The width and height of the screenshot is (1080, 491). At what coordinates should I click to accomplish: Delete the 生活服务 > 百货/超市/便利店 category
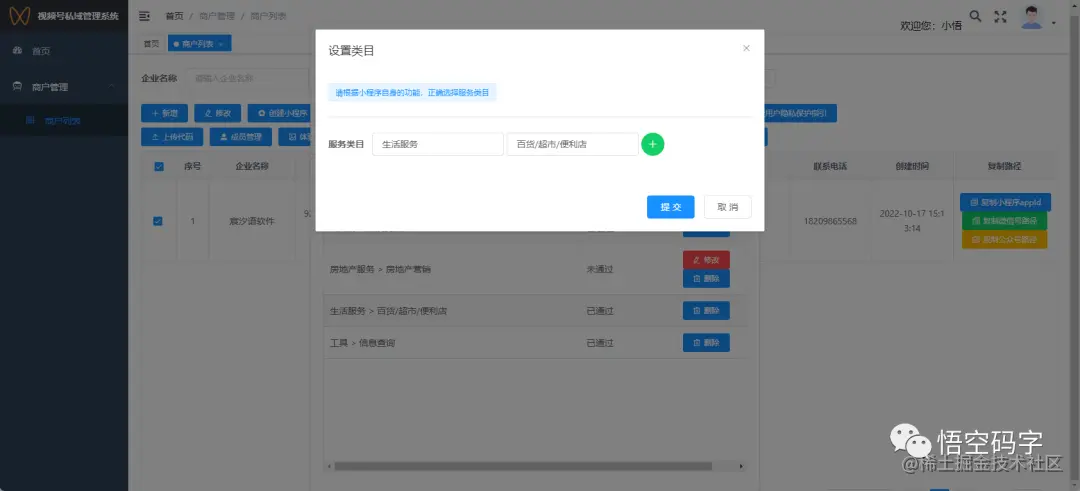pos(706,311)
